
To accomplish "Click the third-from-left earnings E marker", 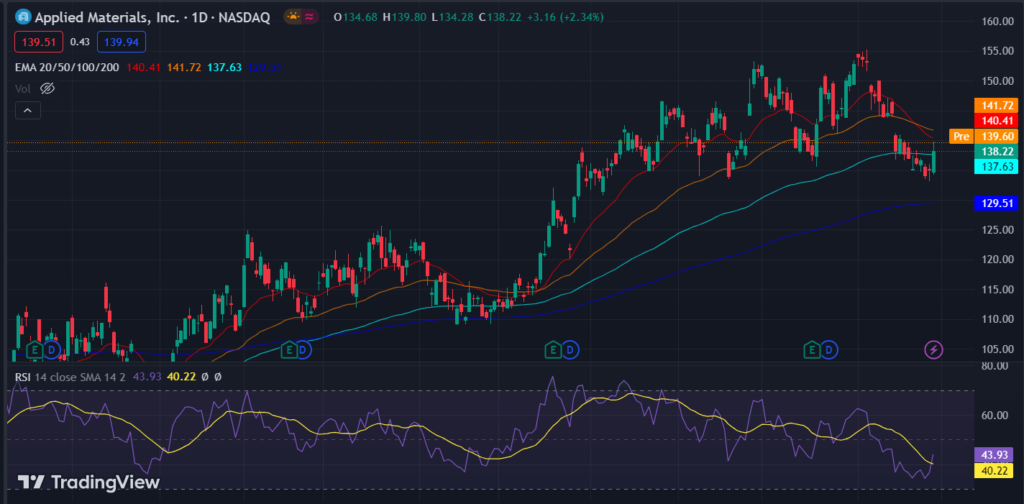I will point(553,350).
